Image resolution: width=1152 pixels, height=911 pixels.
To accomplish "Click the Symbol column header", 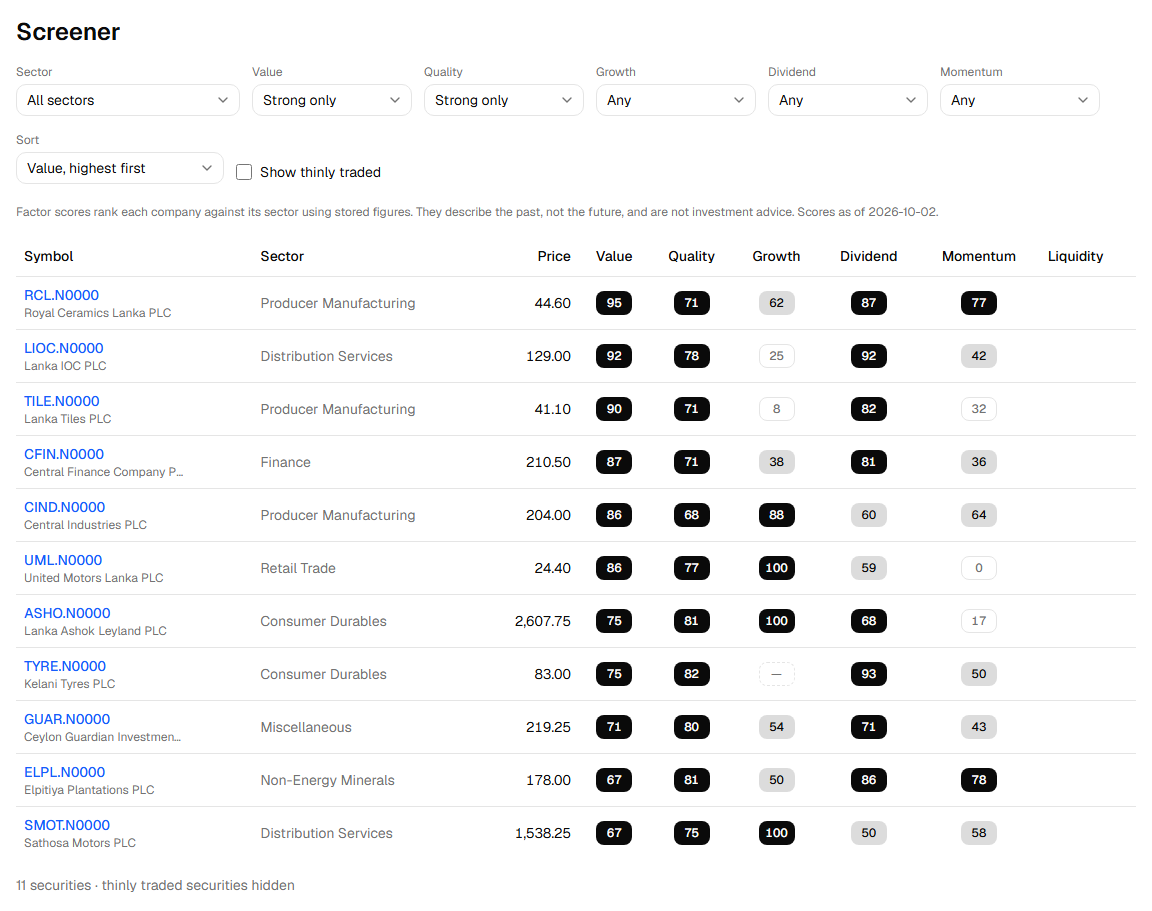I will point(48,256).
